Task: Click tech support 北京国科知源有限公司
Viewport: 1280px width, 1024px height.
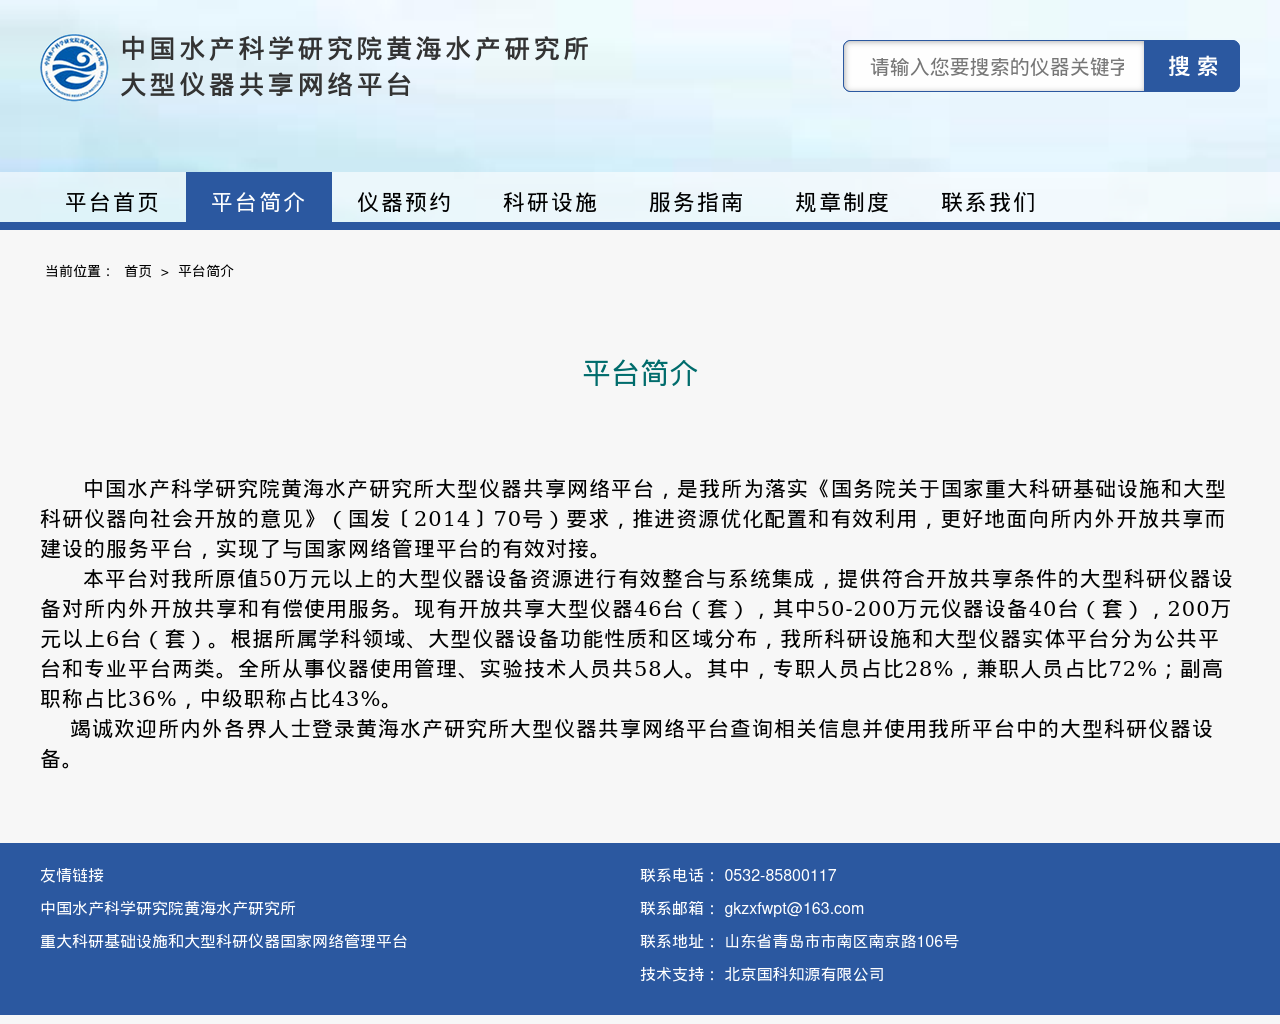Action: pos(804,974)
